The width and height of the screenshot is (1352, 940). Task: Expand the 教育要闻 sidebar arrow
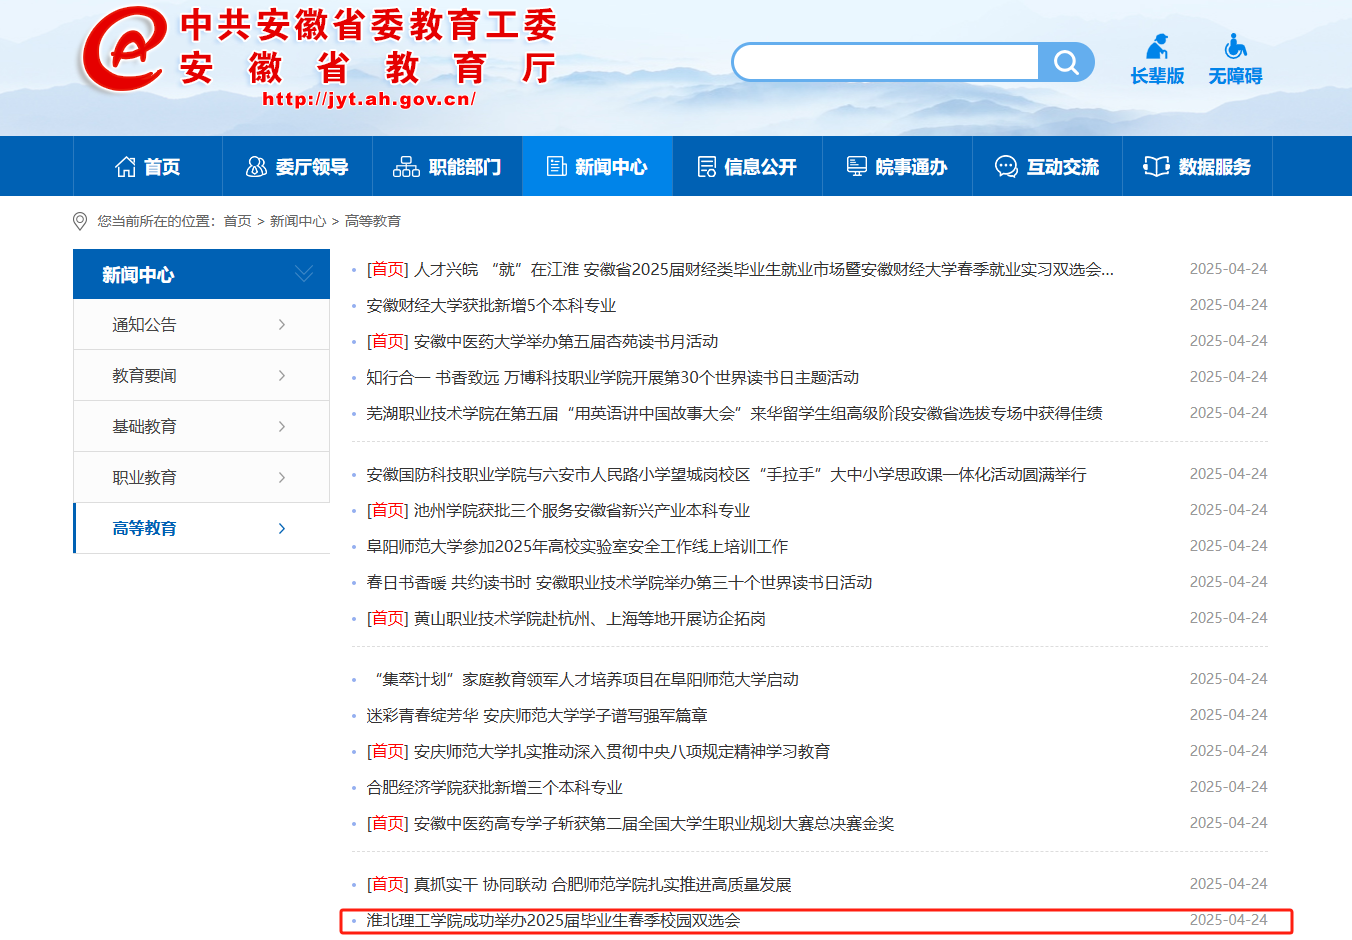[x=282, y=376]
